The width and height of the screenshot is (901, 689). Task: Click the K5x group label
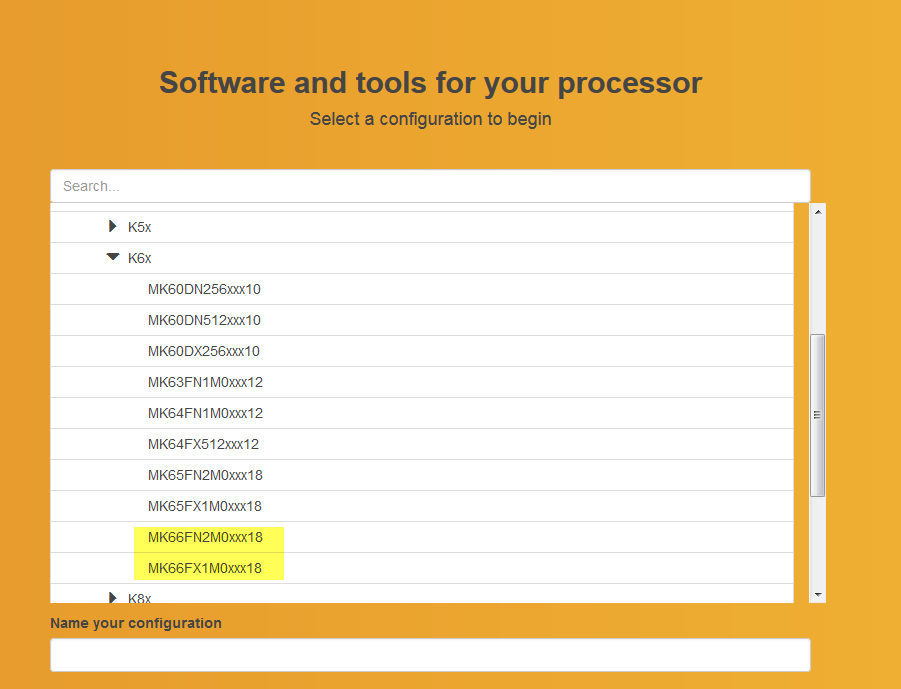[139, 227]
